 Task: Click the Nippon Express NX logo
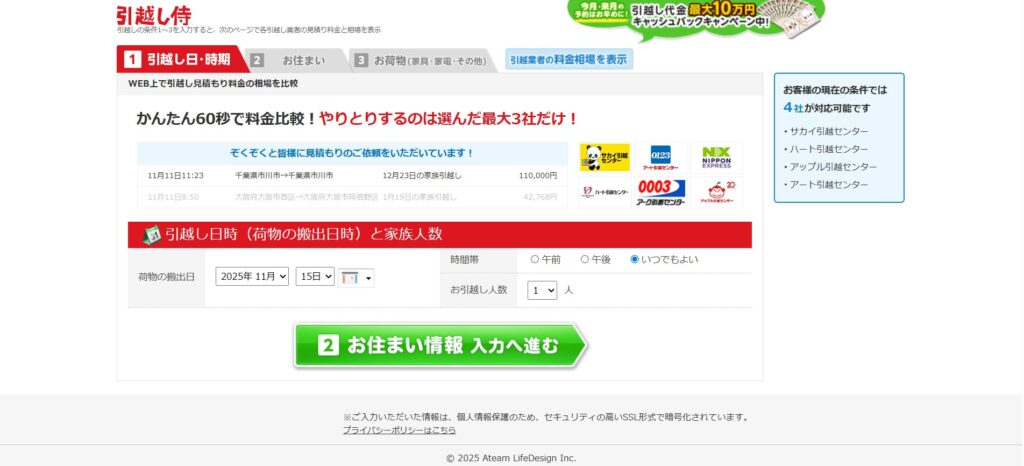click(x=717, y=157)
